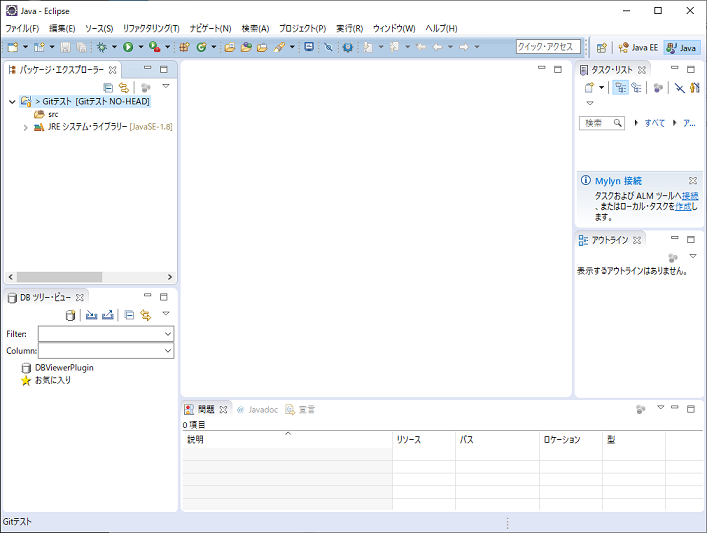Click the green Run button
The height and width of the screenshot is (533, 707).
128,47
